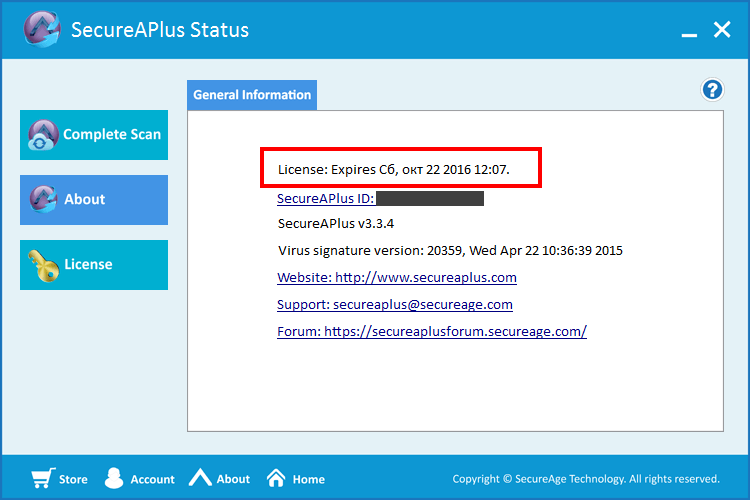Click the SecureAPlus v3.3.4 version text
The height and width of the screenshot is (500, 750).
click(336, 223)
